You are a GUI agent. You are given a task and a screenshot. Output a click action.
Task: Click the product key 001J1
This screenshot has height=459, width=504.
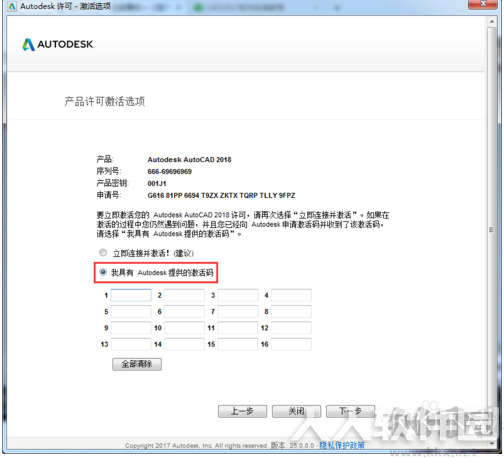coord(157,183)
